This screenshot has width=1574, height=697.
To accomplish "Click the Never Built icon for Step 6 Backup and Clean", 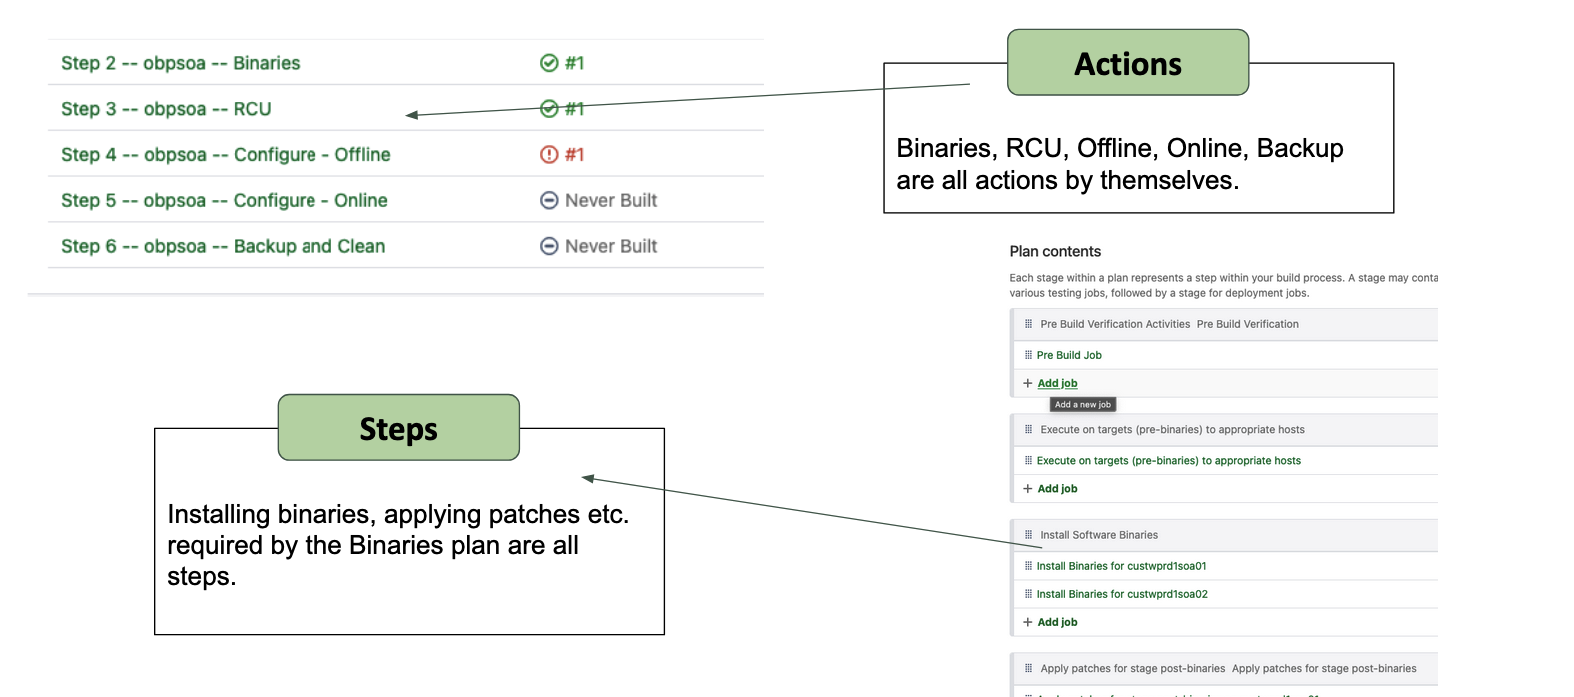I will 549,246.
